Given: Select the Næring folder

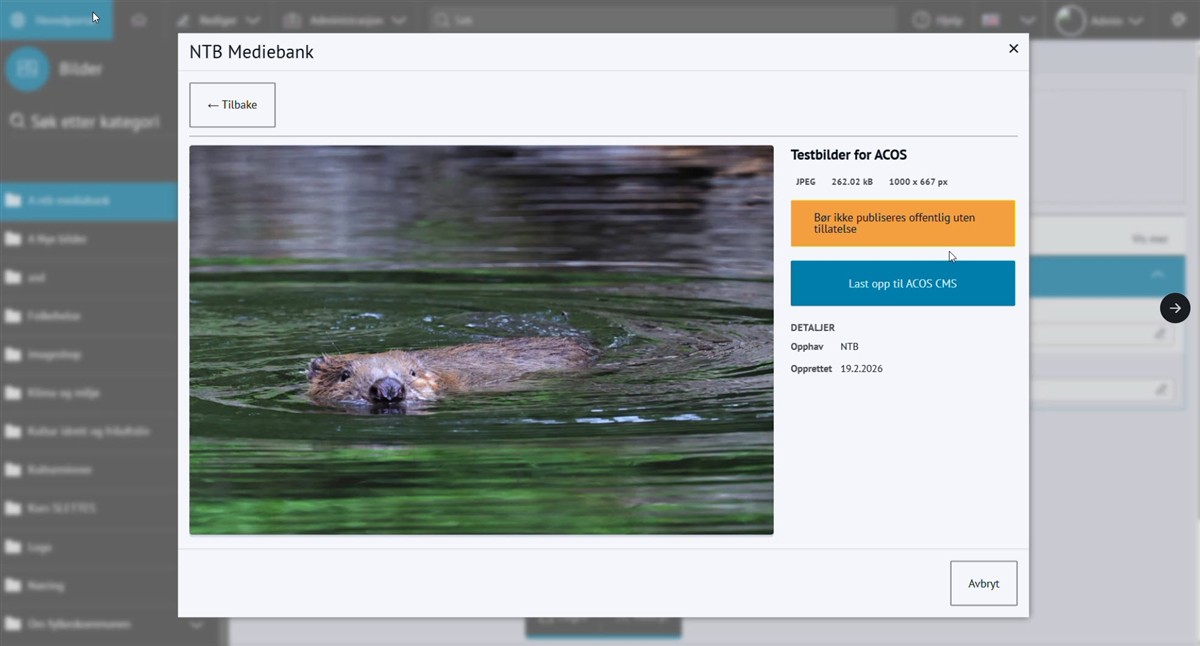Looking at the screenshot, I should point(47,585).
